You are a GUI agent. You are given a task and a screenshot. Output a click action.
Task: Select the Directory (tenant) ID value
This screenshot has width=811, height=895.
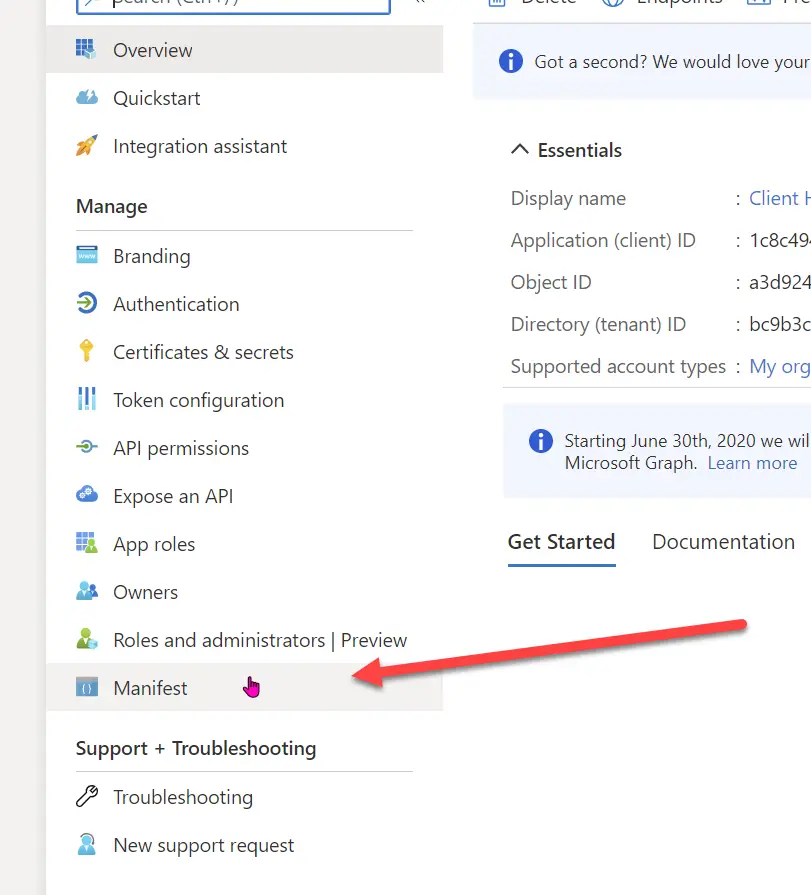click(x=780, y=324)
